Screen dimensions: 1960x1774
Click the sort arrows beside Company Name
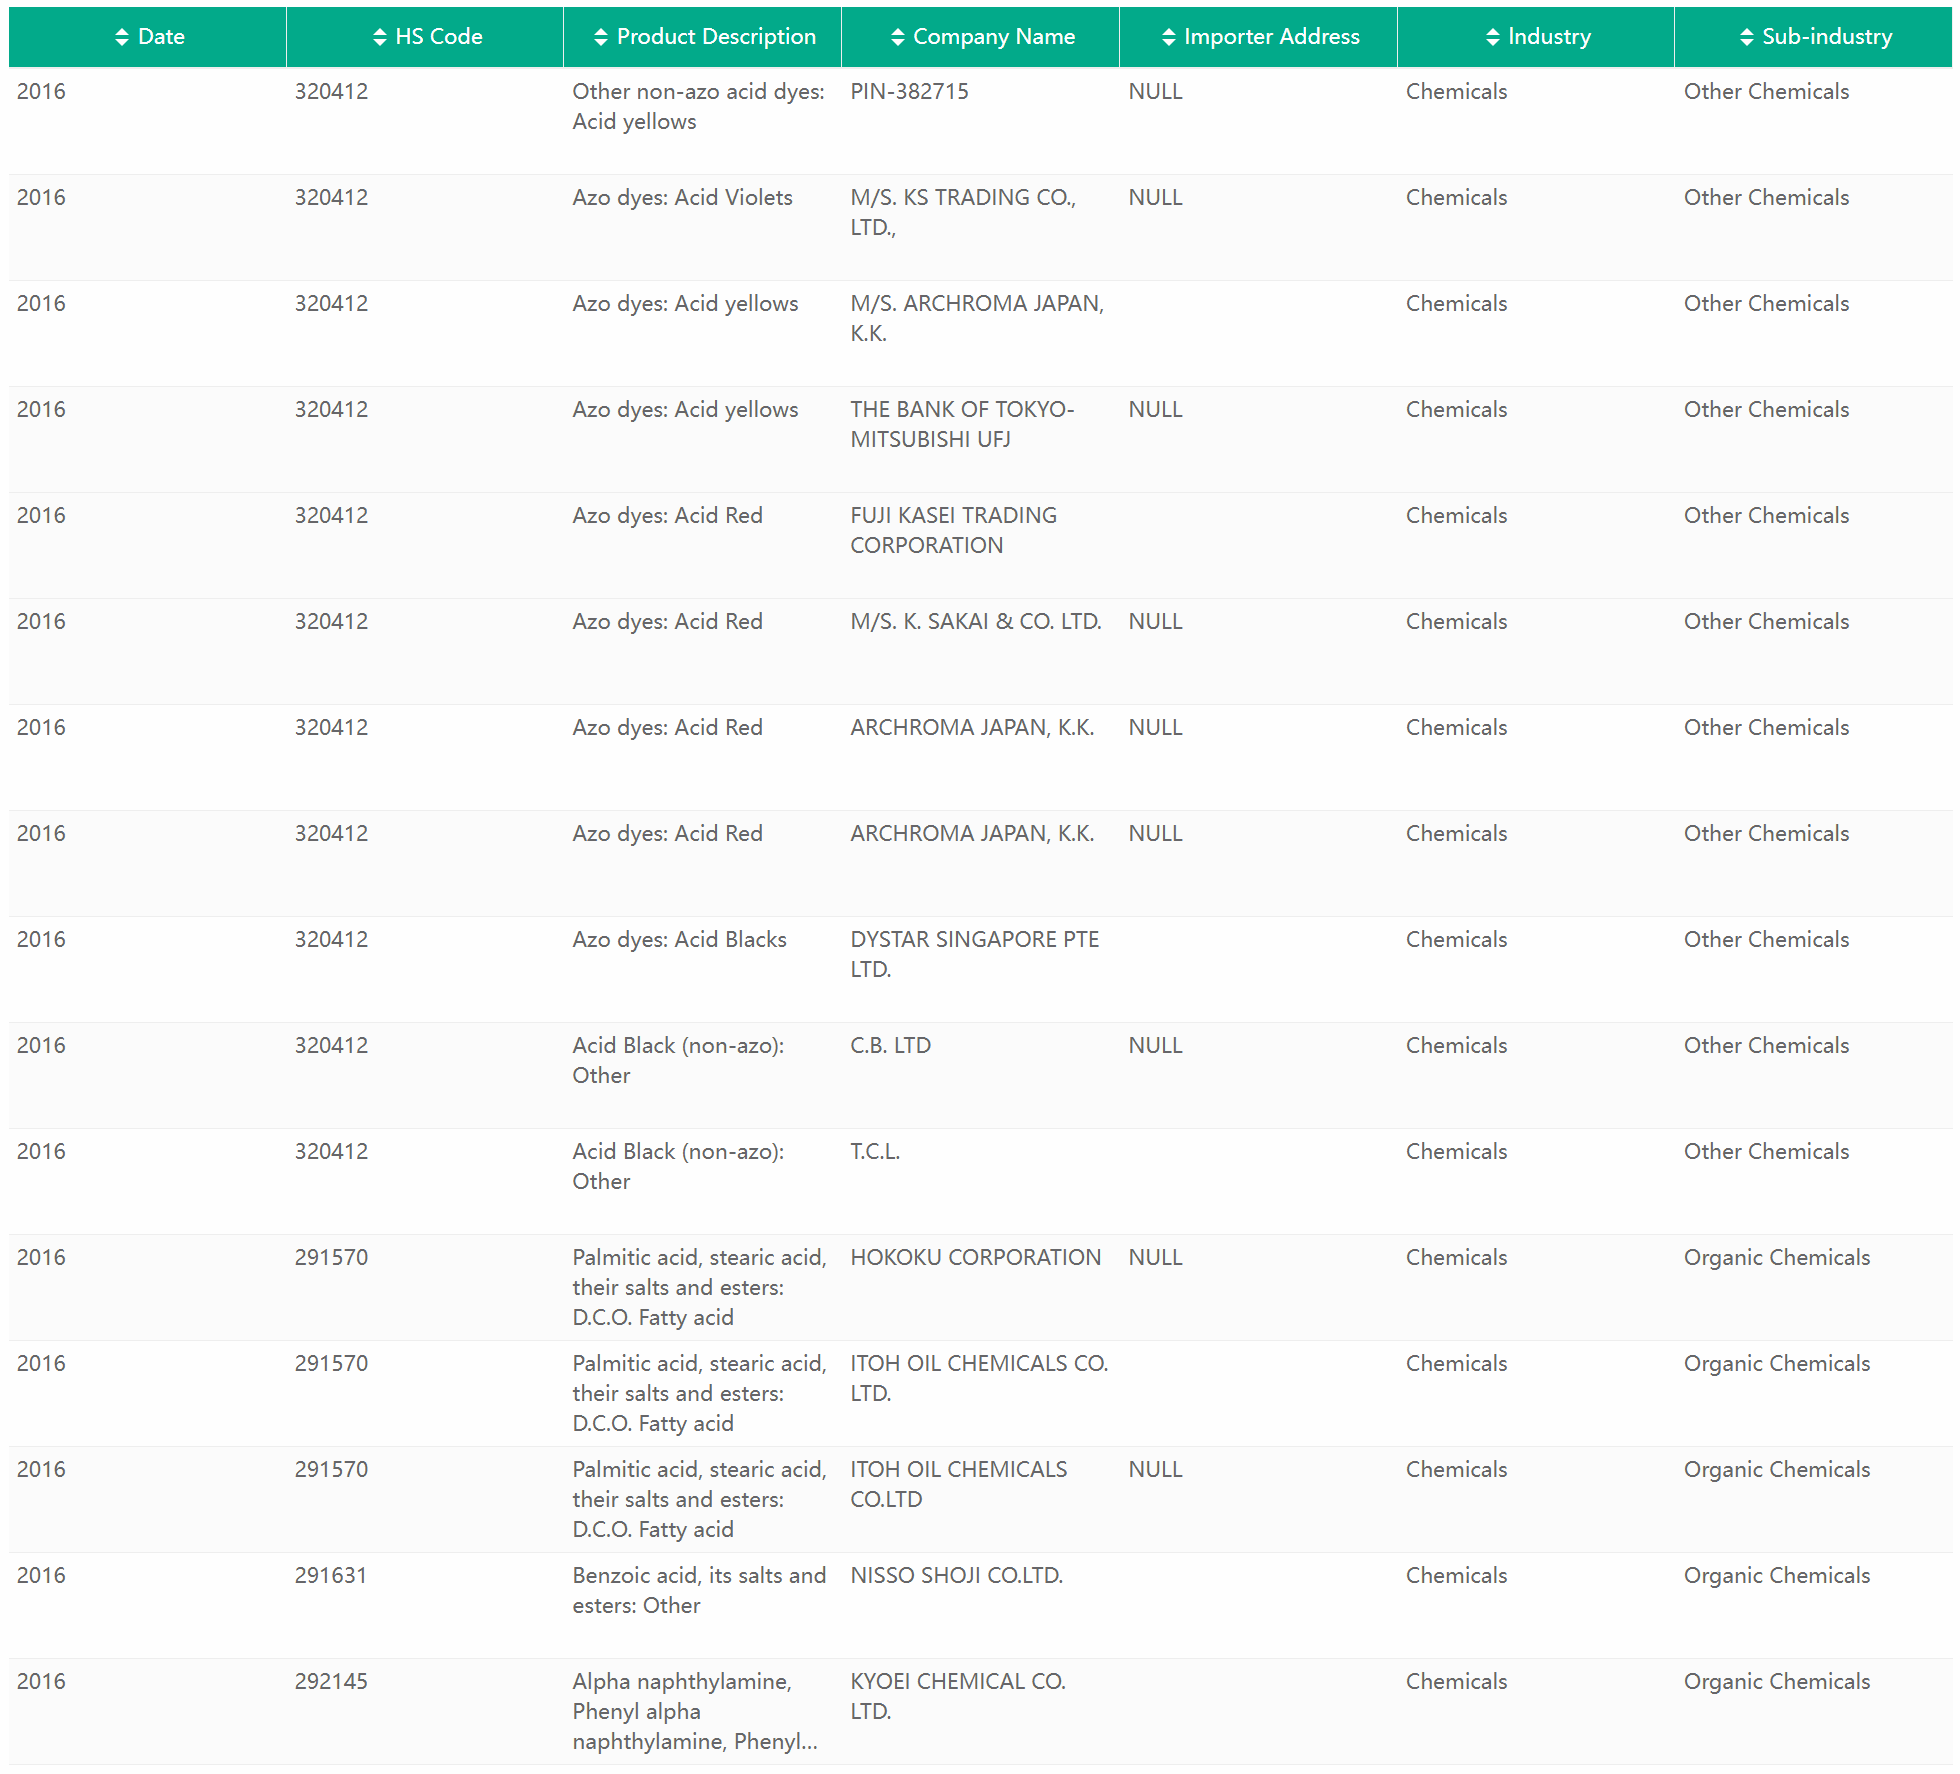[x=898, y=37]
